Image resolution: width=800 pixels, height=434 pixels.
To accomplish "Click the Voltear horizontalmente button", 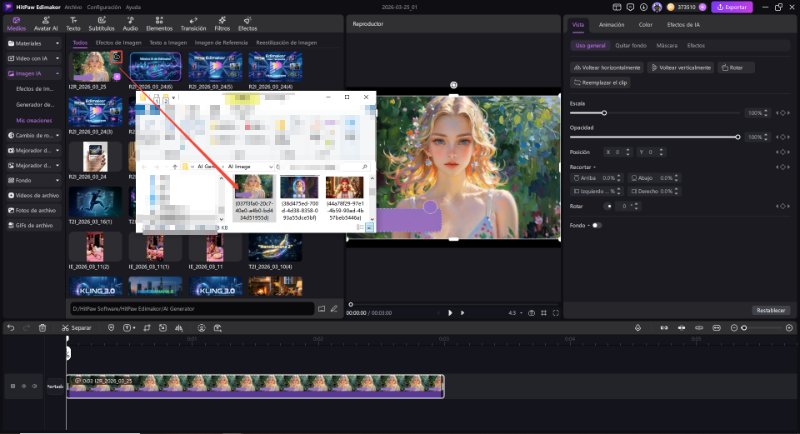I will tap(606, 67).
